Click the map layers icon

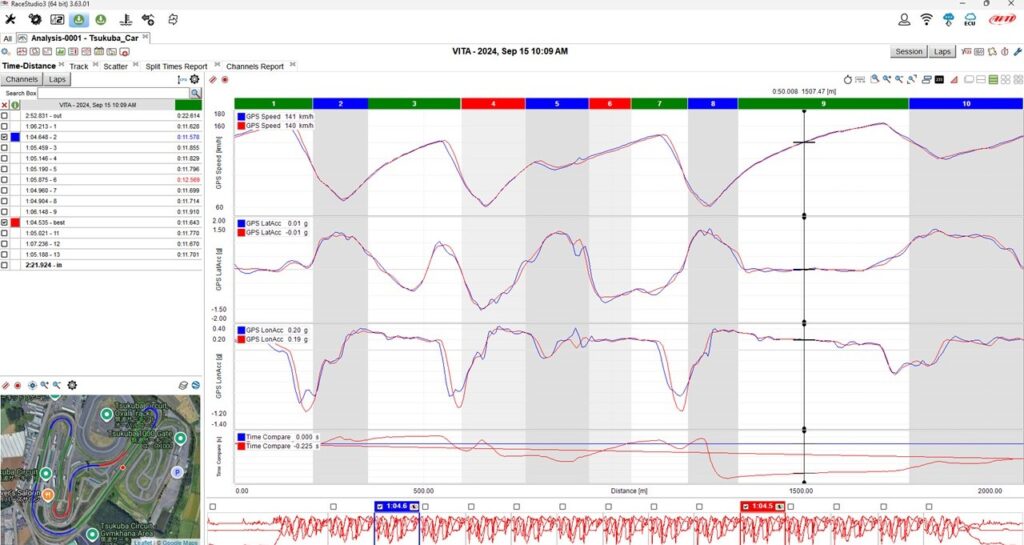[182, 385]
